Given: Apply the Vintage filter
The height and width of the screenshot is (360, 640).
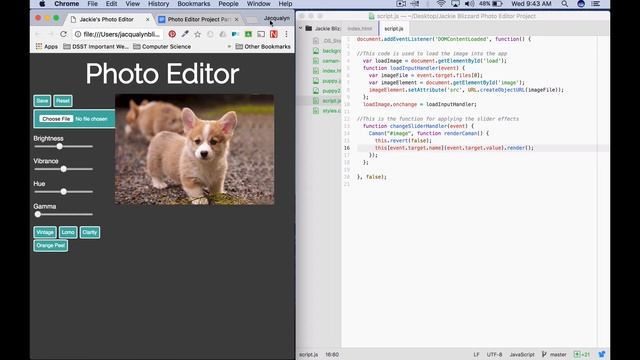Looking at the screenshot, I should pyautogui.click(x=45, y=232).
